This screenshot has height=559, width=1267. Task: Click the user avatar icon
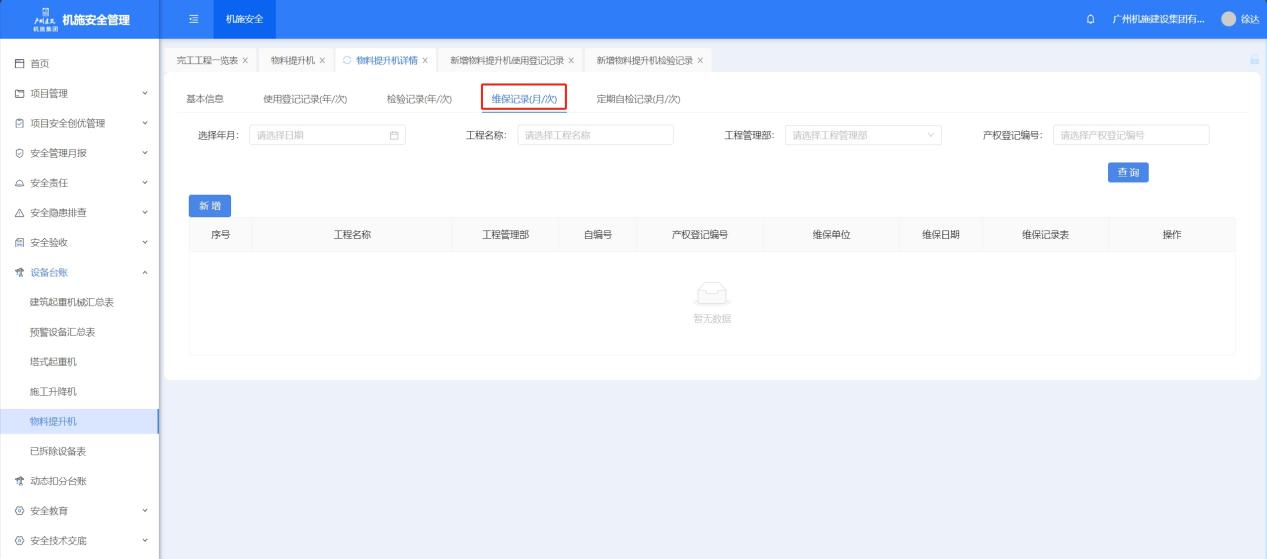[1228, 20]
